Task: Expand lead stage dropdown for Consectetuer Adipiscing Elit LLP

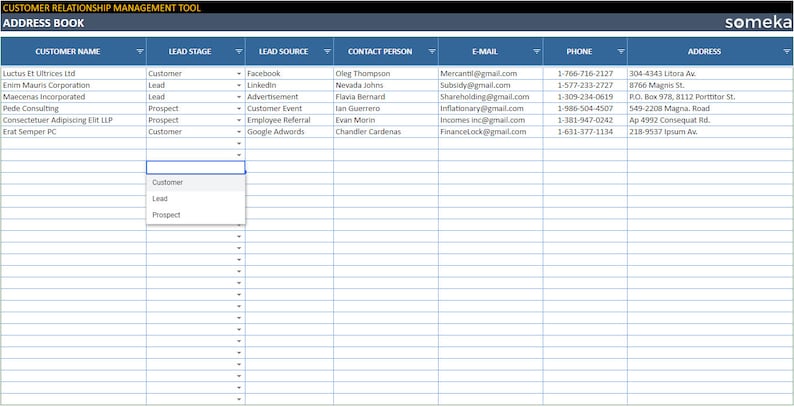Action: [239, 120]
